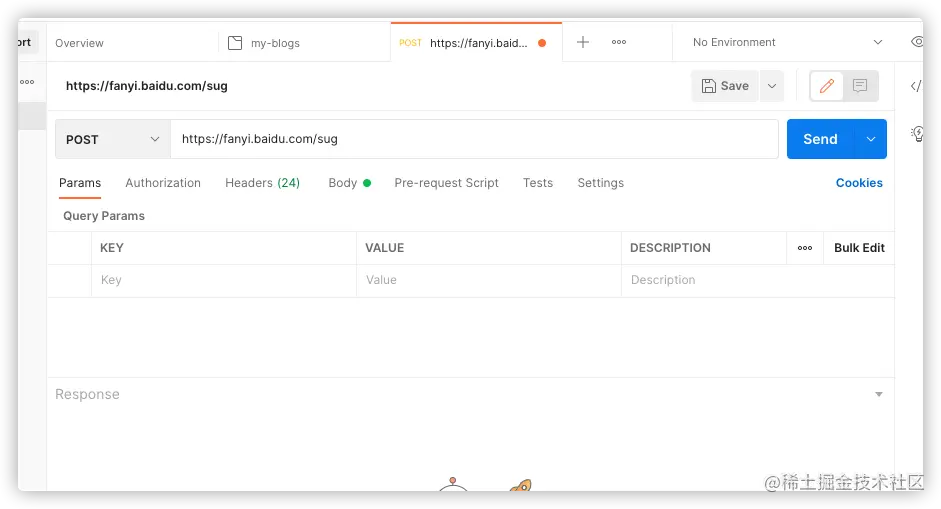Click the lightbulb info icon in right sidebar
The image size is (941, 509).
point(918,133)
